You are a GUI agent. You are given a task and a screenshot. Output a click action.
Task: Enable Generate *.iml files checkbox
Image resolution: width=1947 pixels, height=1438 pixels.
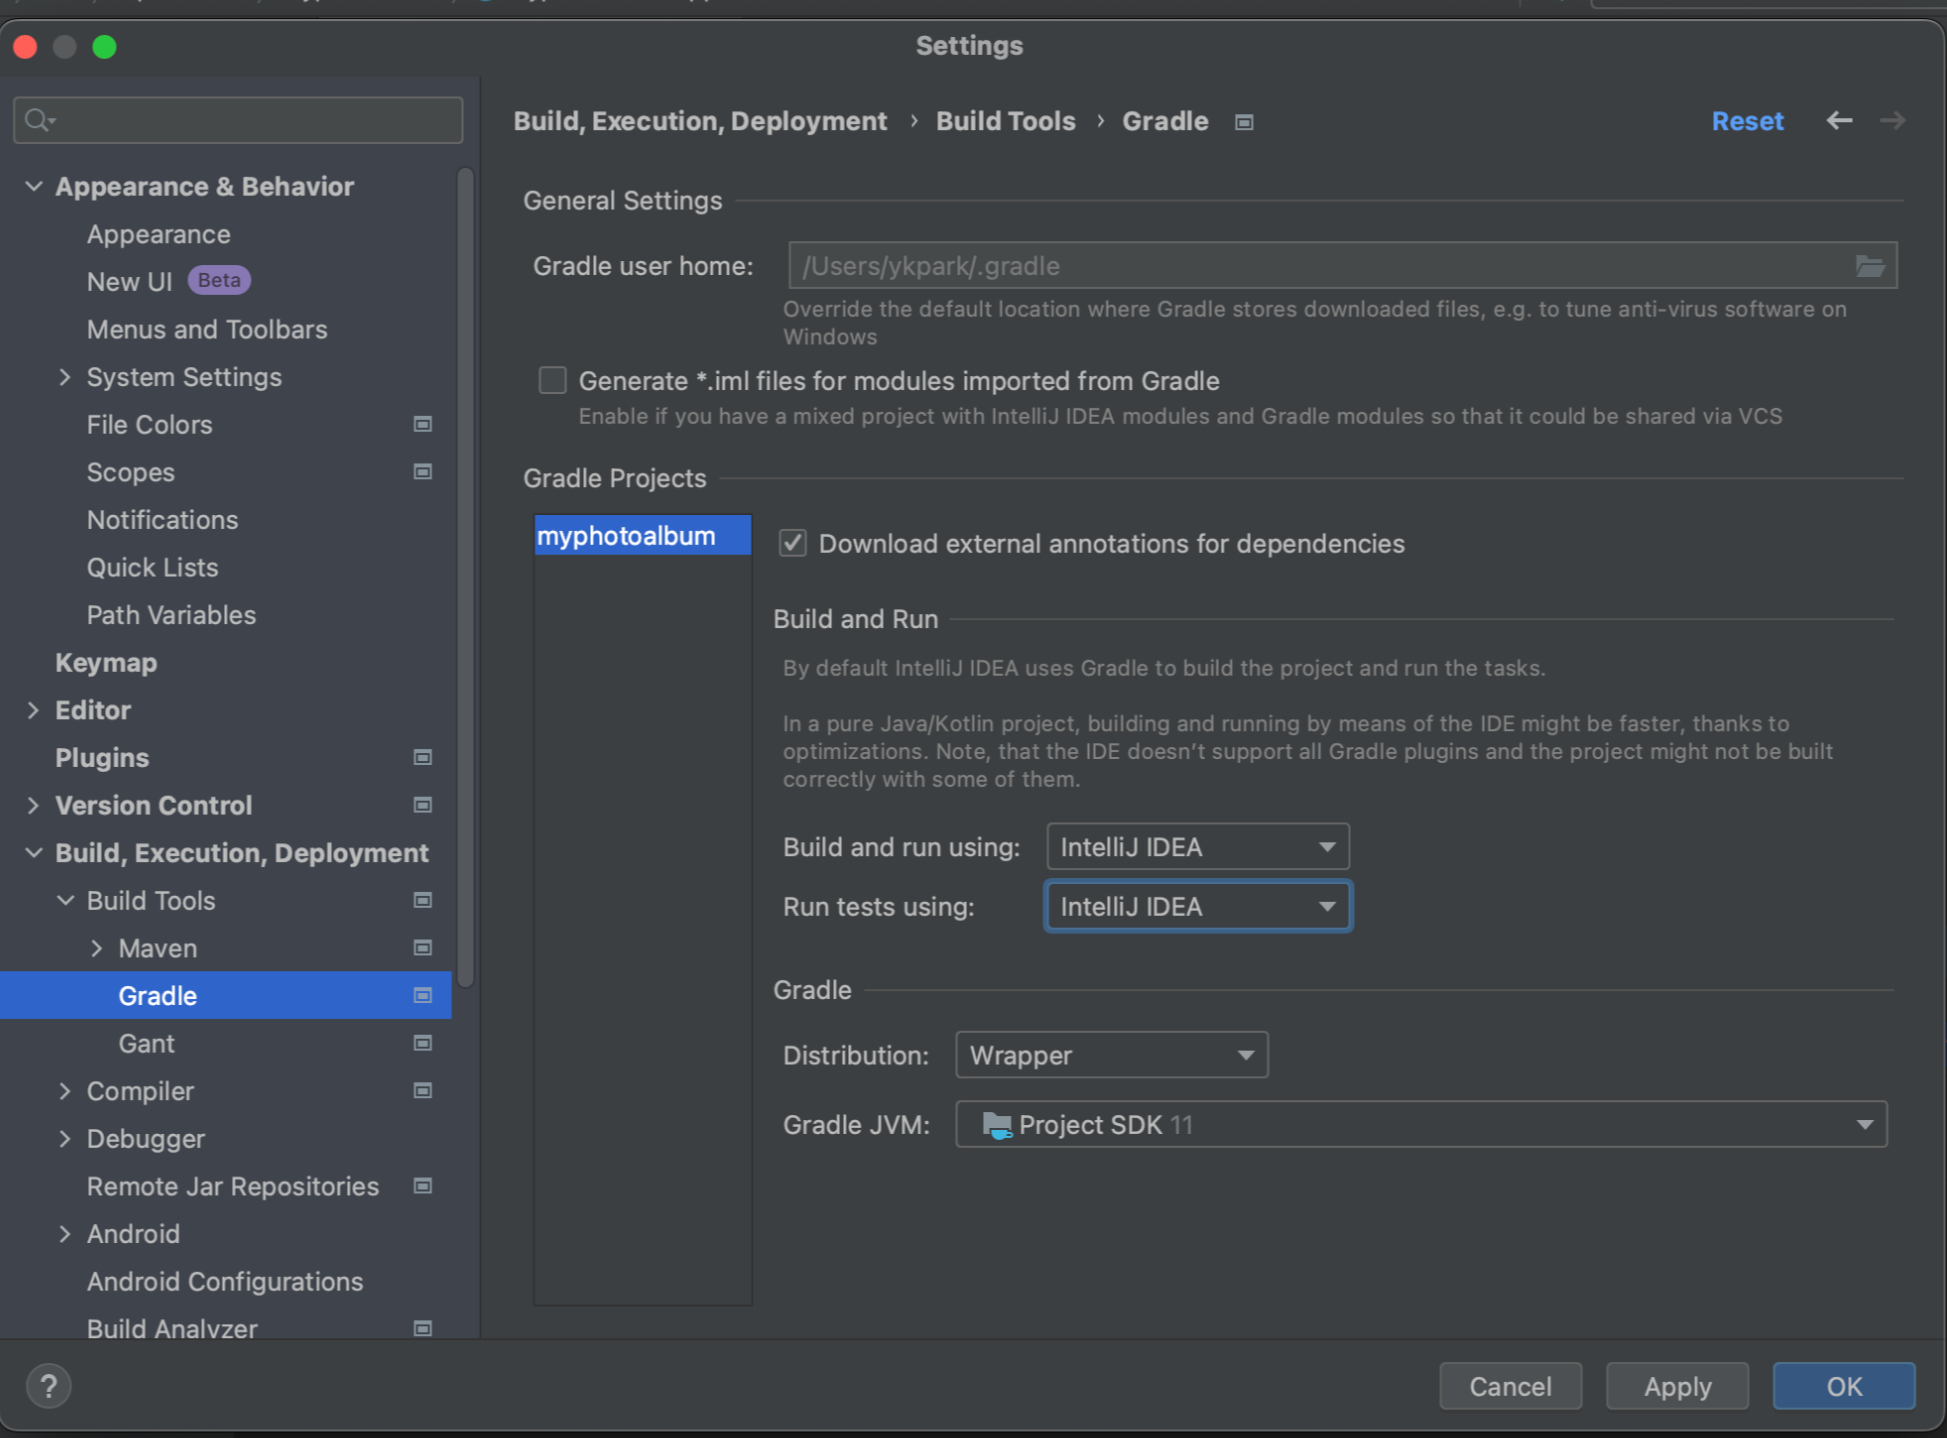[x=552, y=380]
